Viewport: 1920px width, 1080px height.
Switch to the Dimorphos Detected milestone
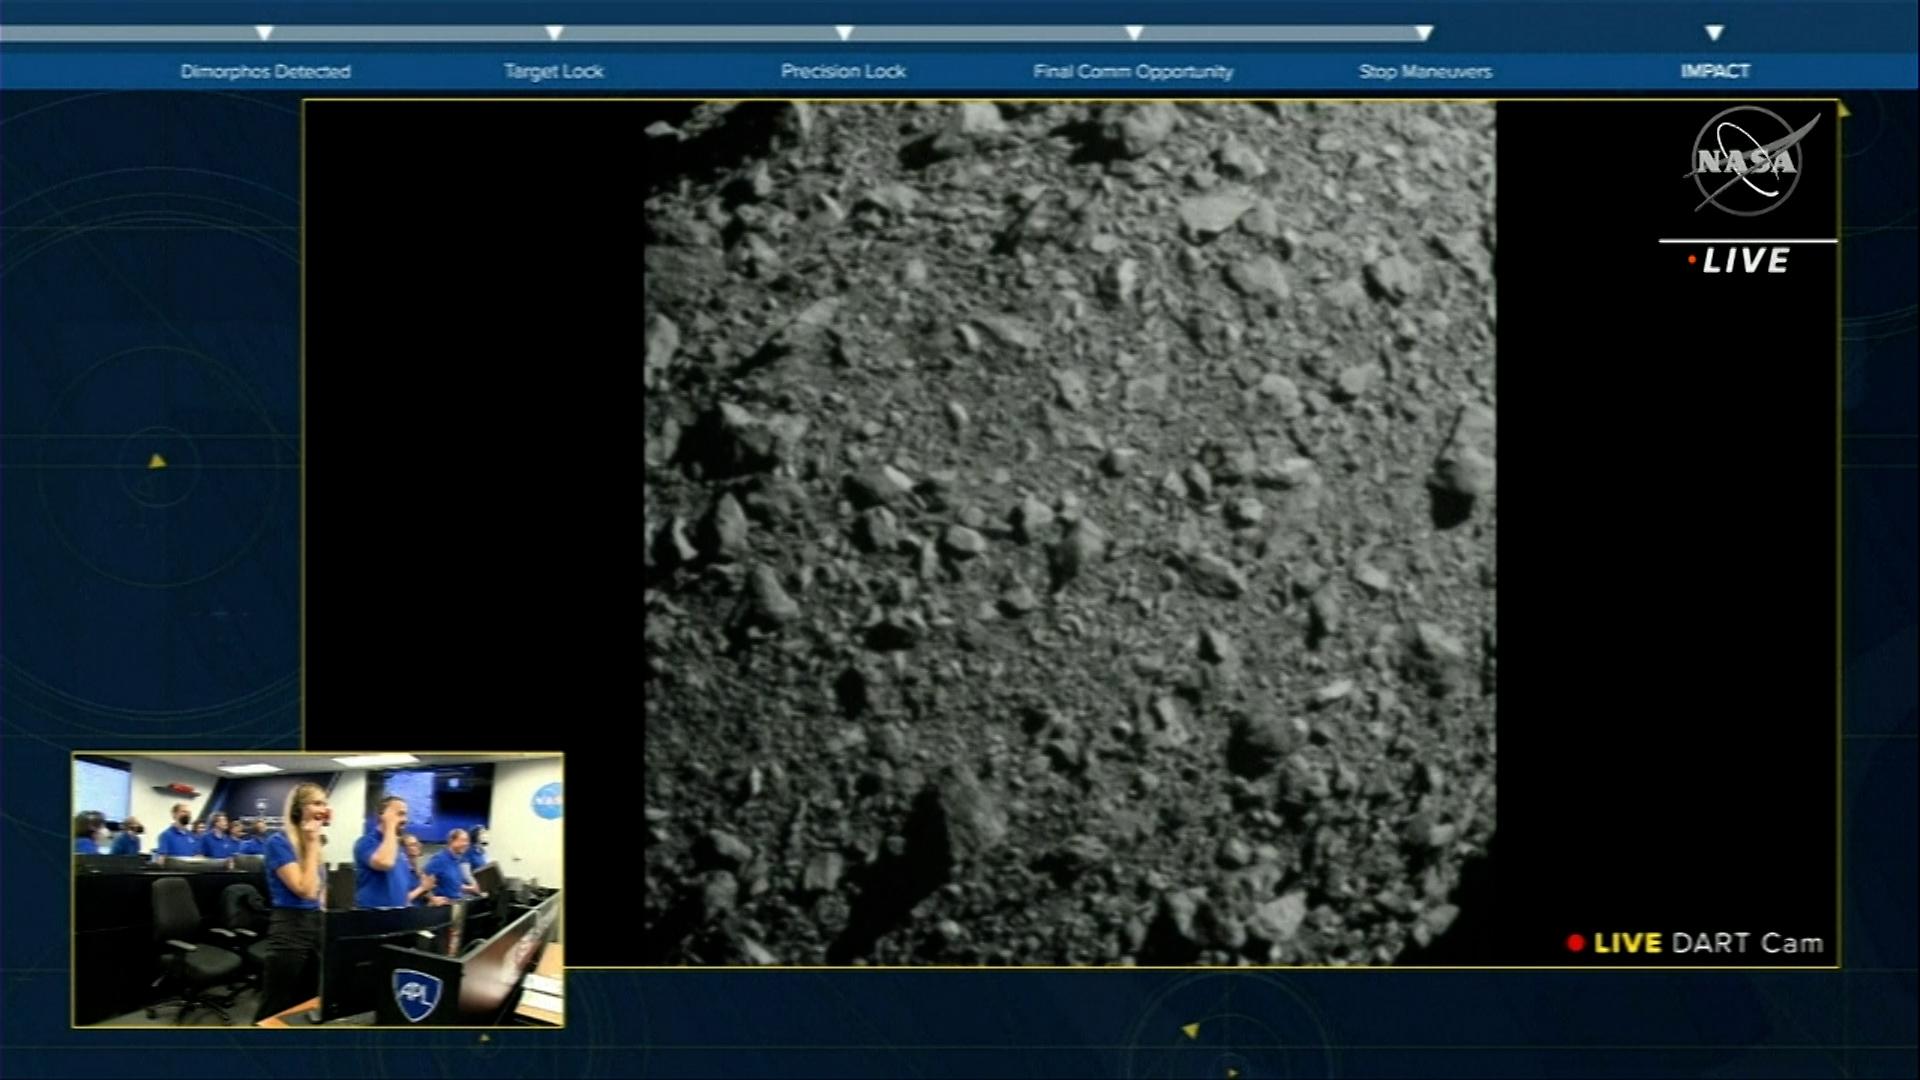265,71
